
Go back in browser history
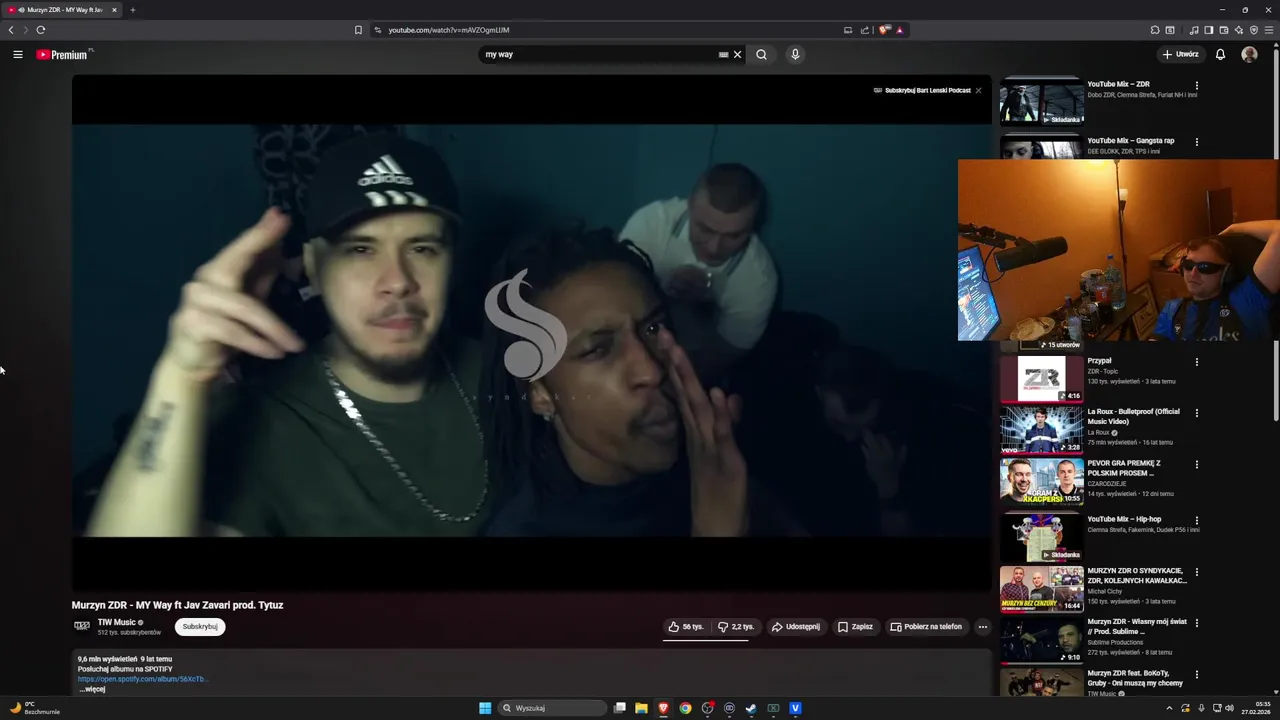pyautogui.click(x=11, y=30)
